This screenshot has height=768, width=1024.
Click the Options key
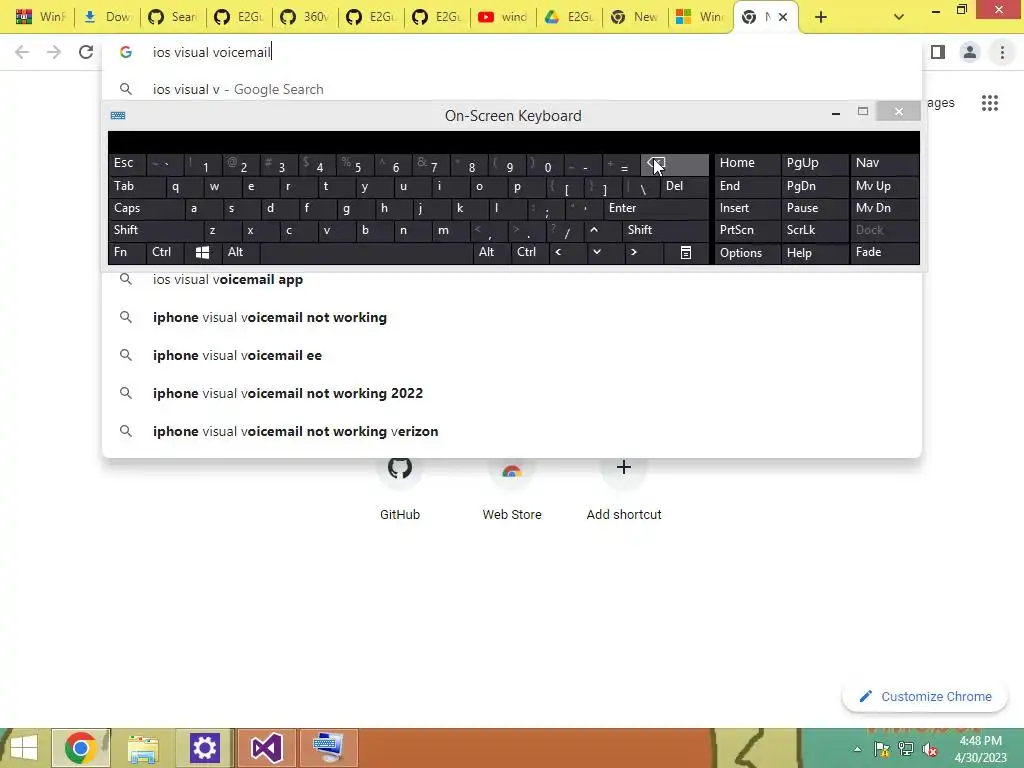[747, 253]
